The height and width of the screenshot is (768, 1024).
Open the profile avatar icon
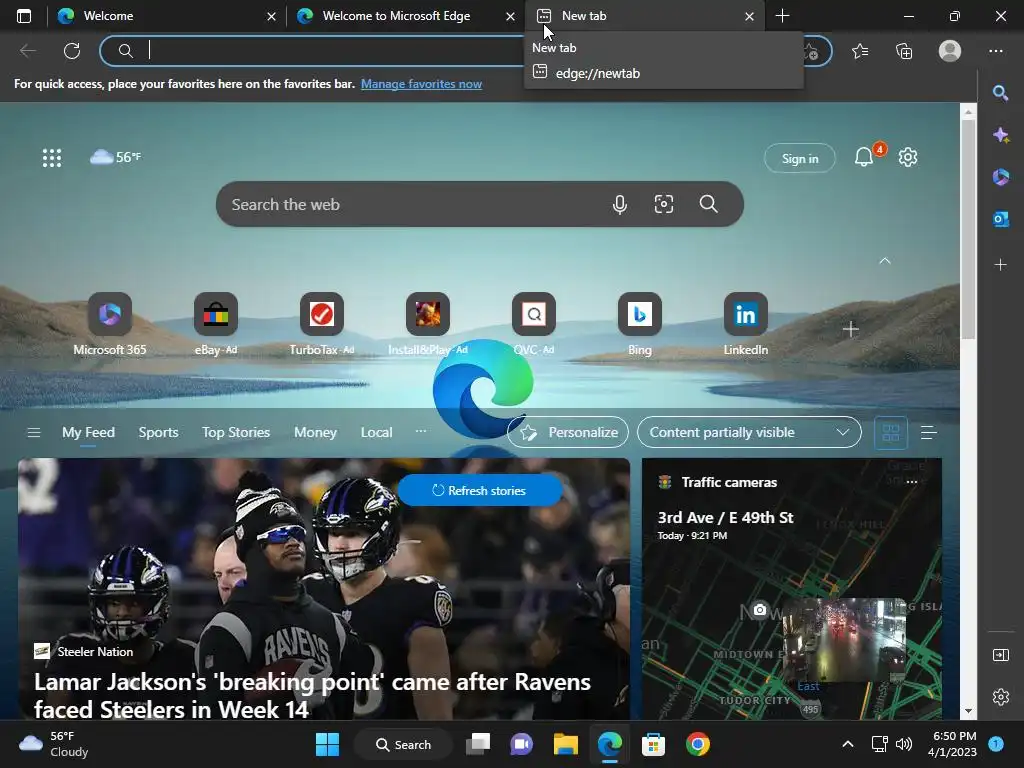point(950,51)
